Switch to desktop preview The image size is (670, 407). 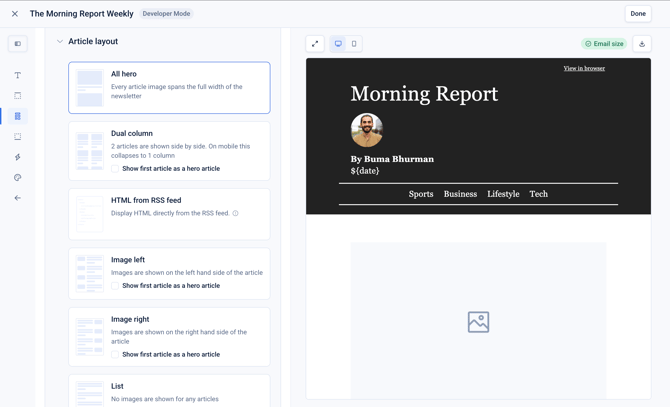[x=338, y=44]
